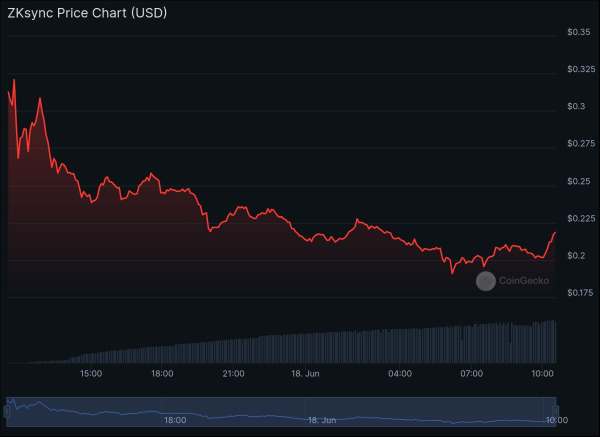Click the $0.2 price axis label
This screenshot has height=437, width=600.
tap(576, 256)
